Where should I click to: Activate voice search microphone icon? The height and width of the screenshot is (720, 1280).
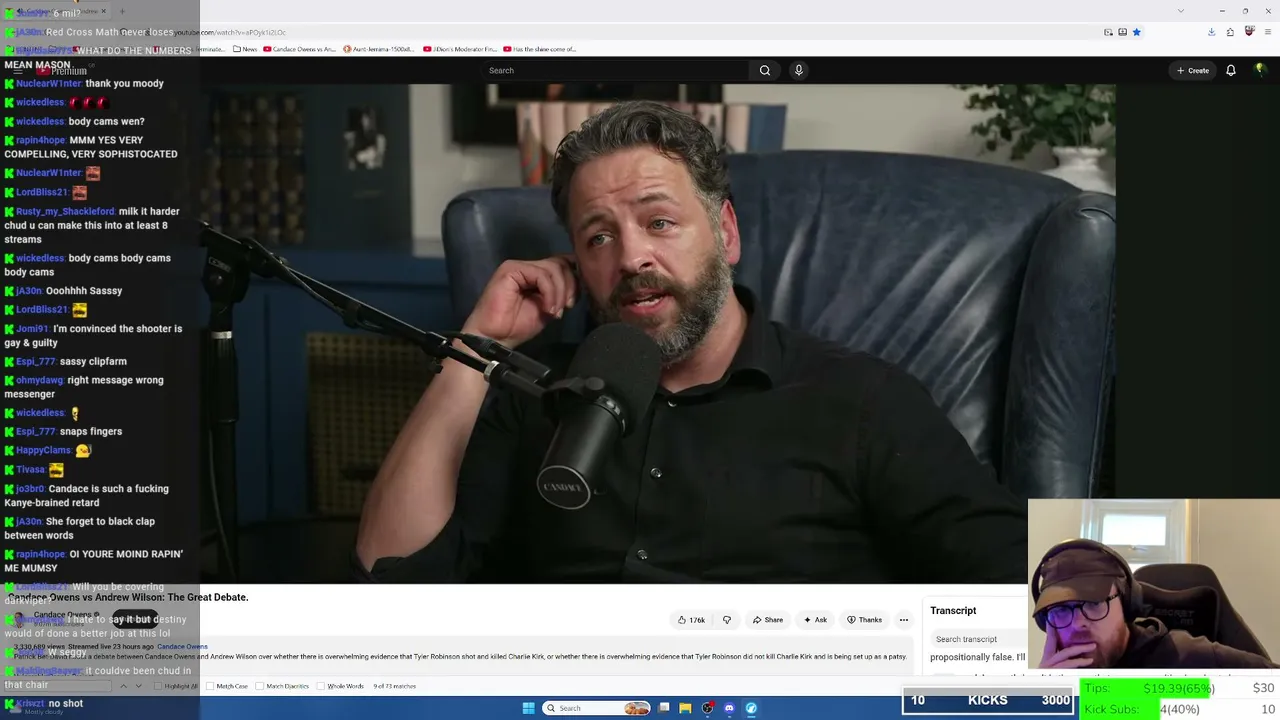coord(798,70)
